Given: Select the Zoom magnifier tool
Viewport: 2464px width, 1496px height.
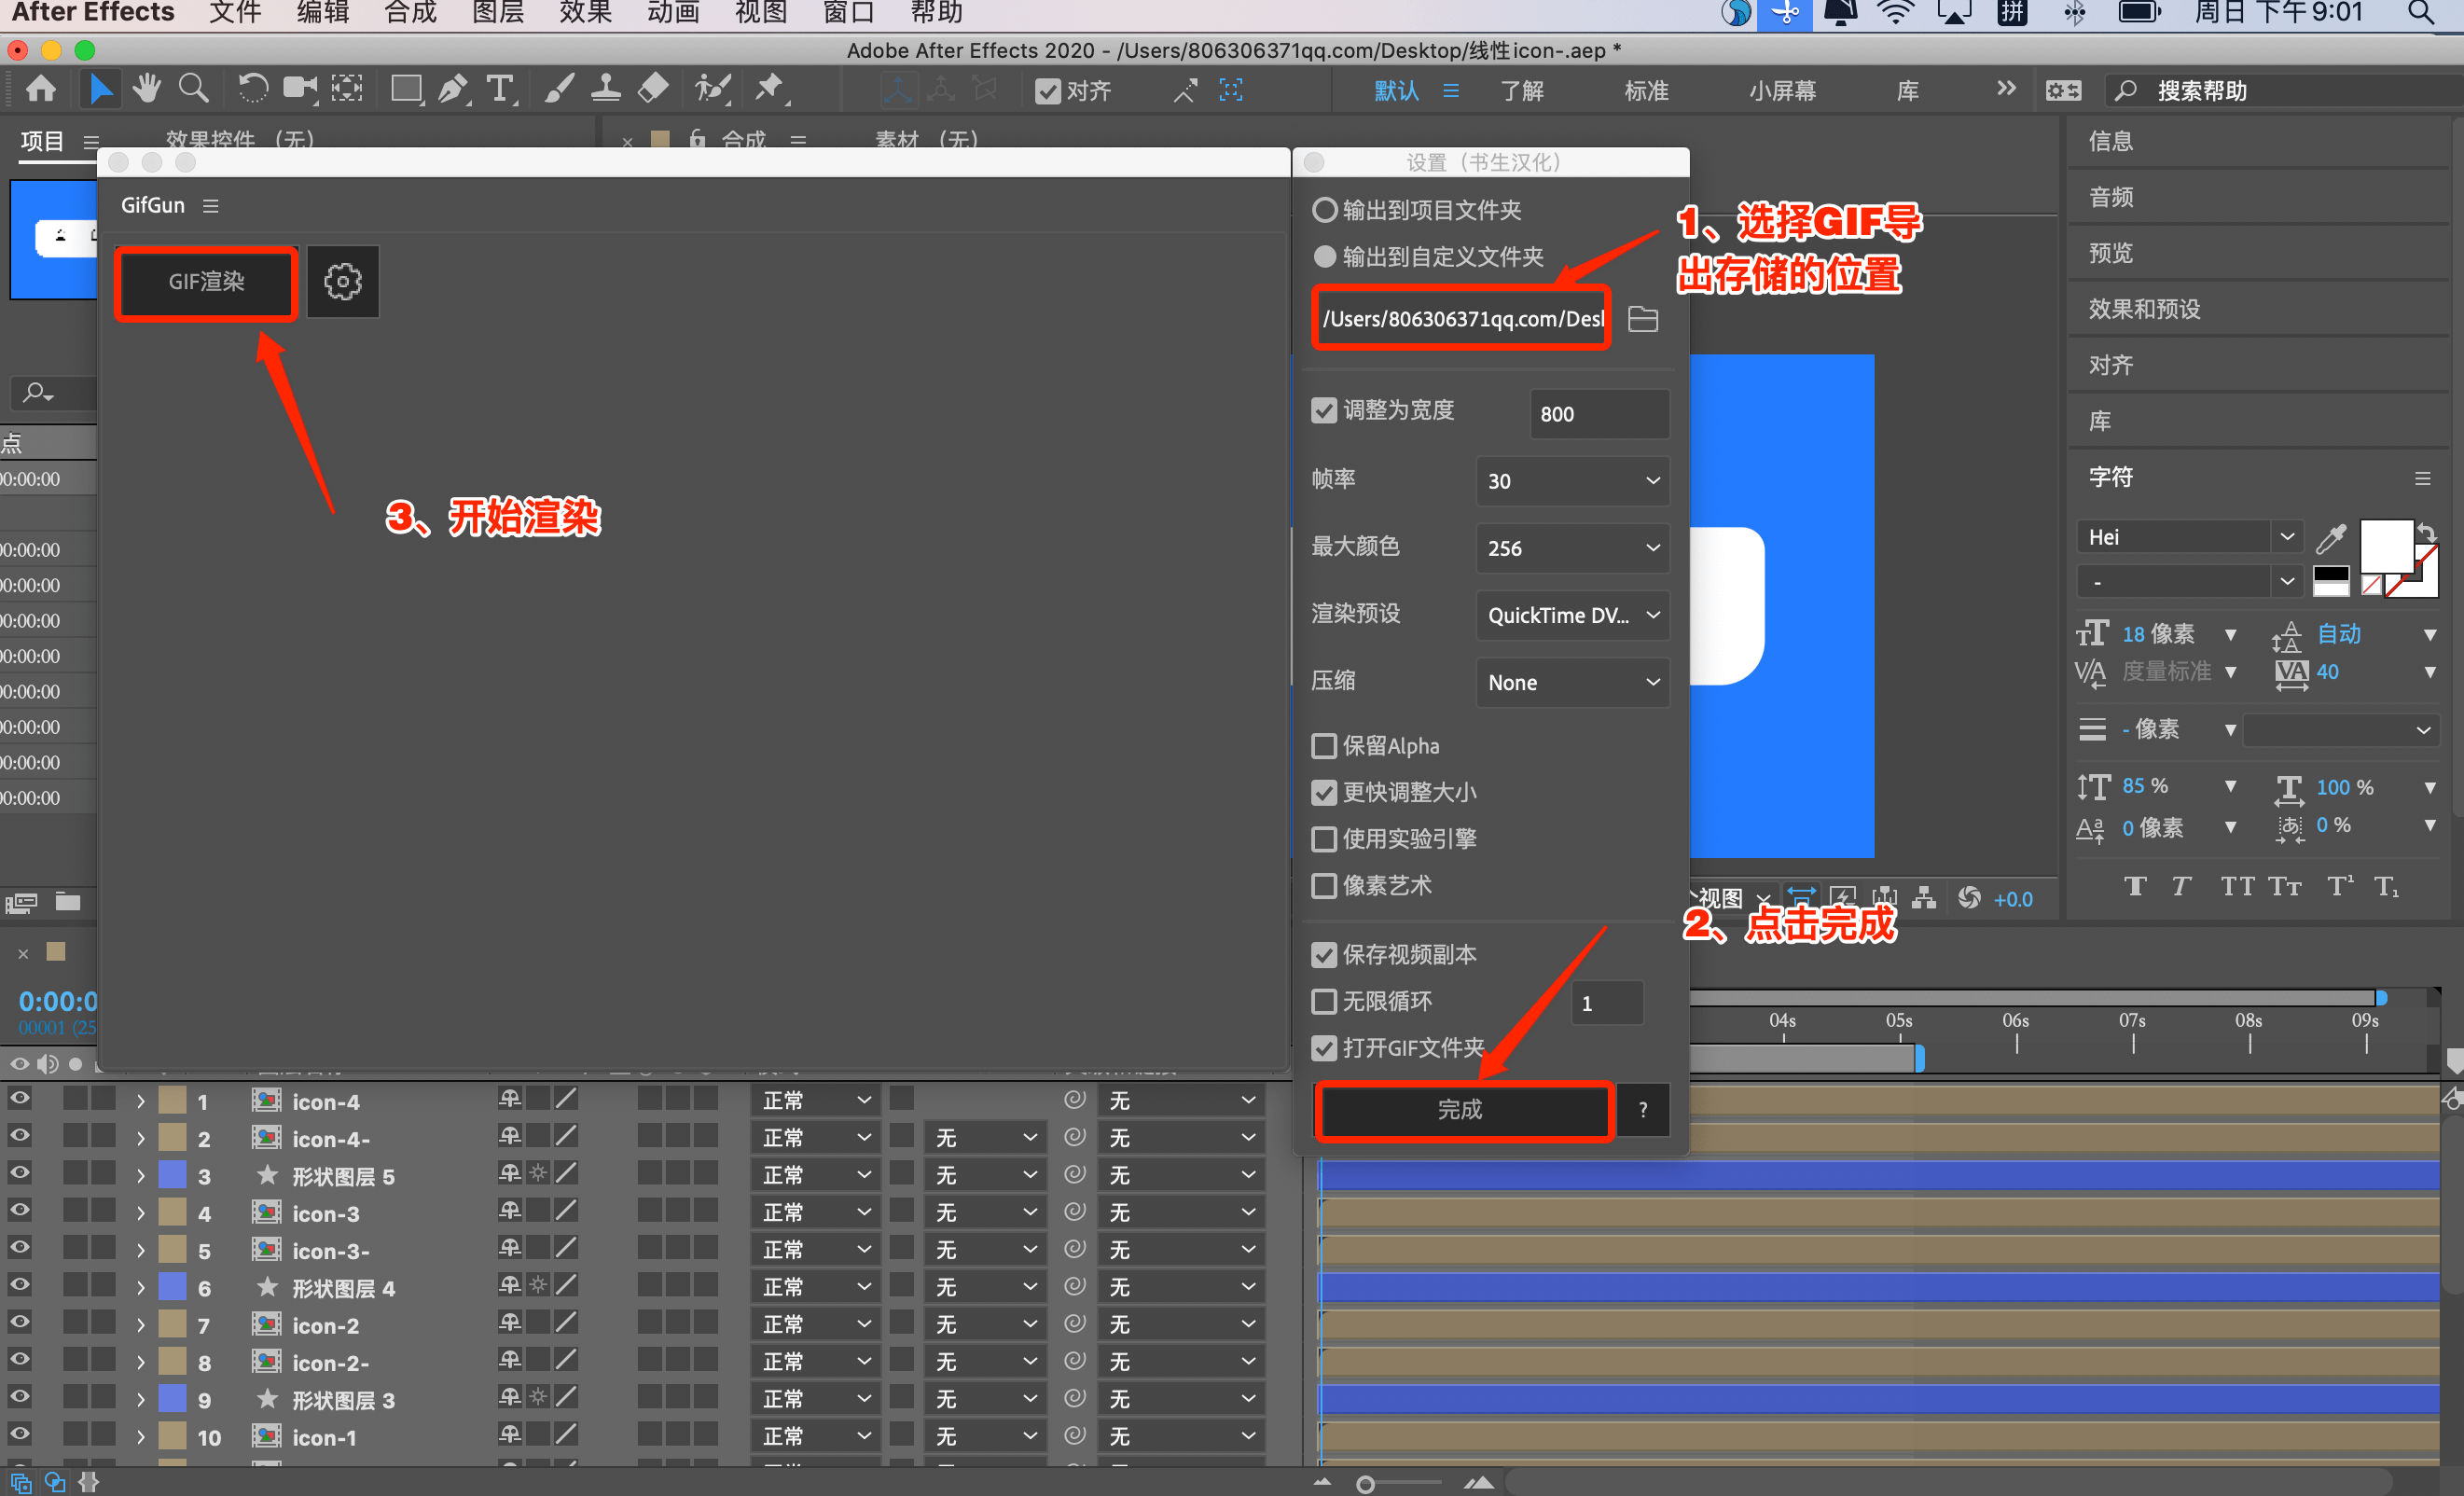Looking at the screenshot, I should (x=194, y=90).
